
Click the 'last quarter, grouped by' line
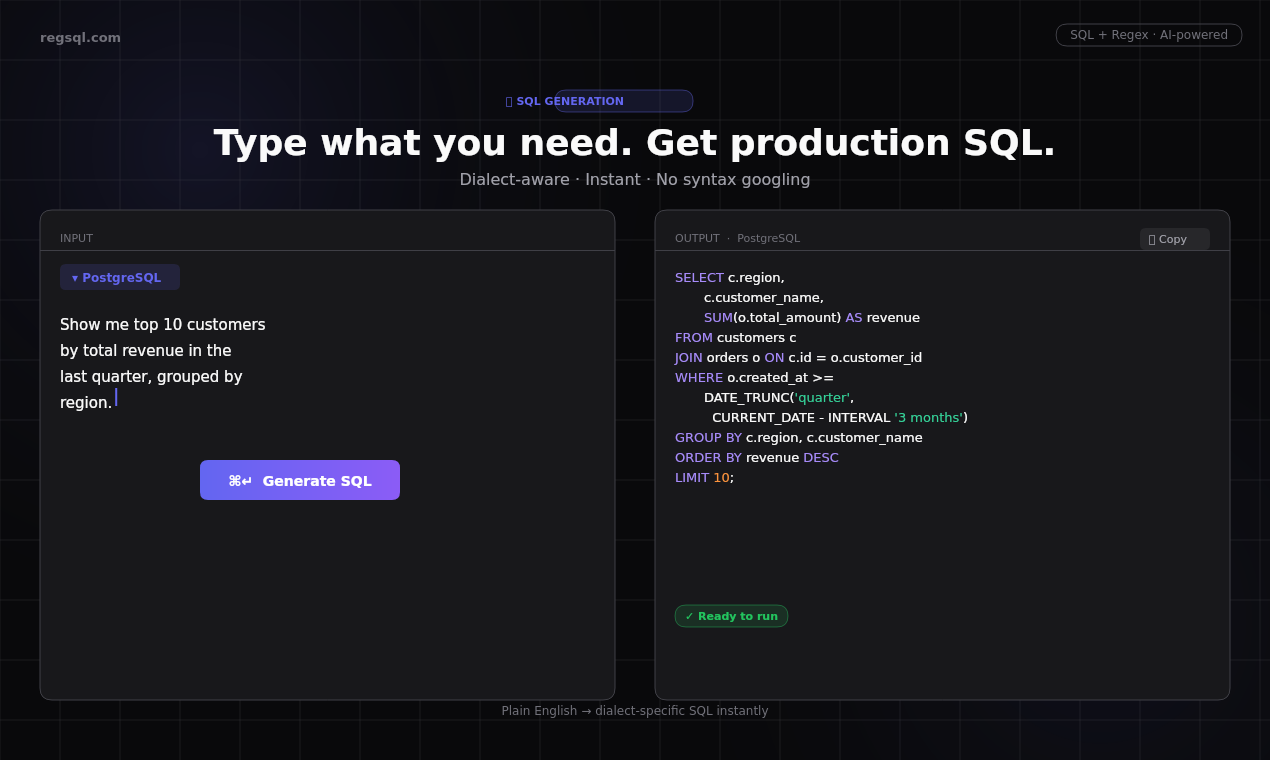click(151, 377)
